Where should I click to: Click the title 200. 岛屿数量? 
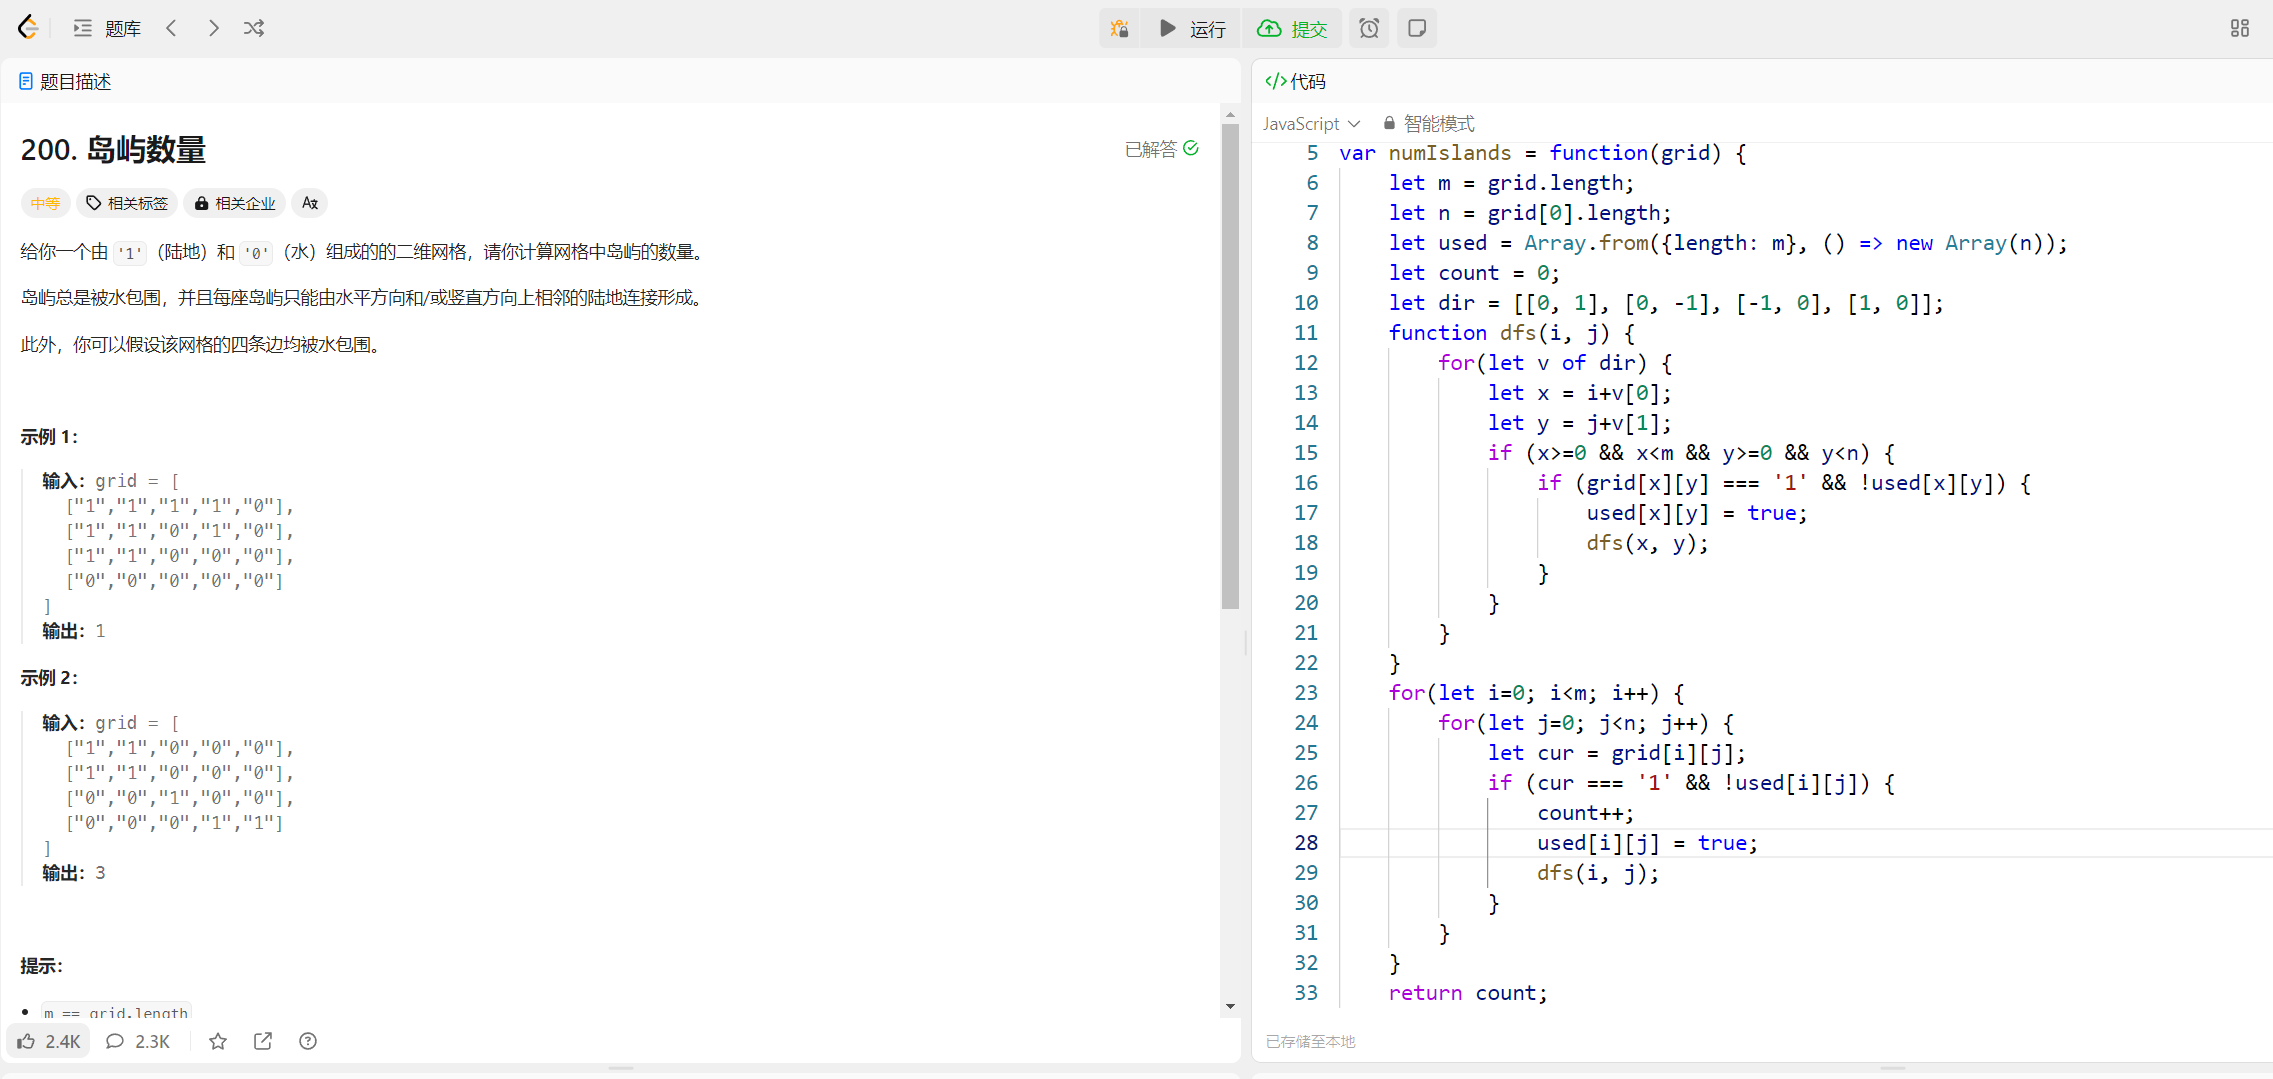click(113, 149)
